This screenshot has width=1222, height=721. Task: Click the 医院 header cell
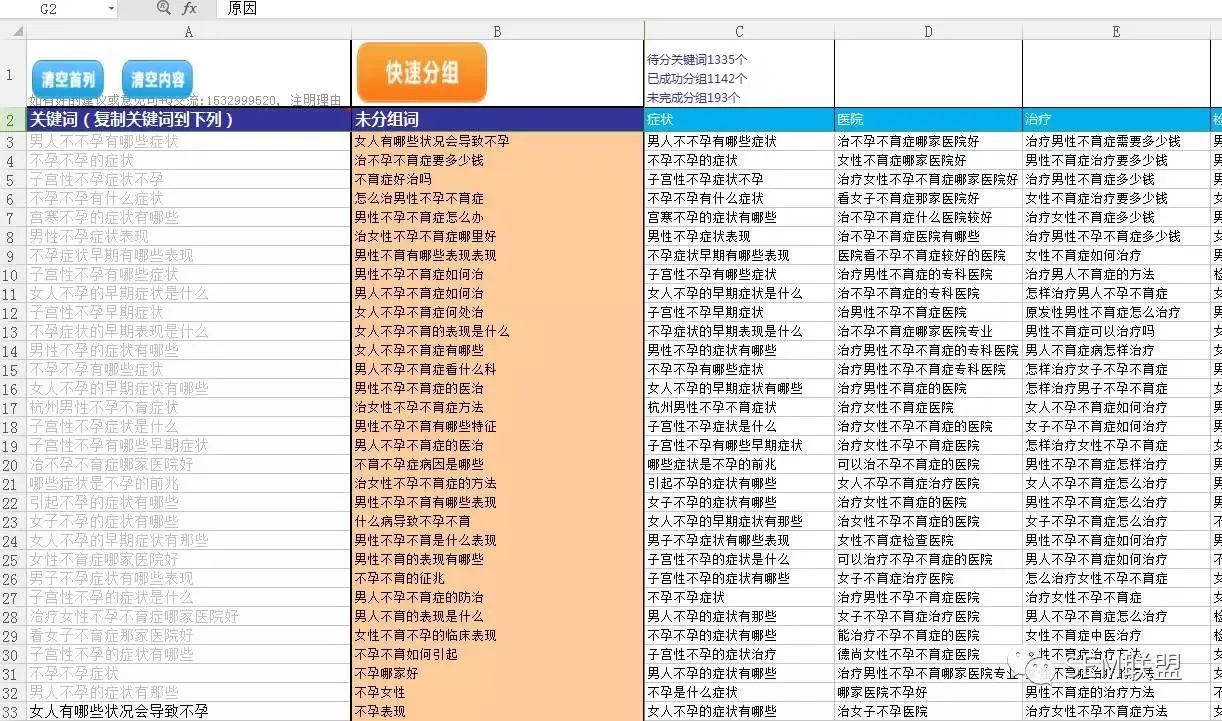(x=928, y=120)
